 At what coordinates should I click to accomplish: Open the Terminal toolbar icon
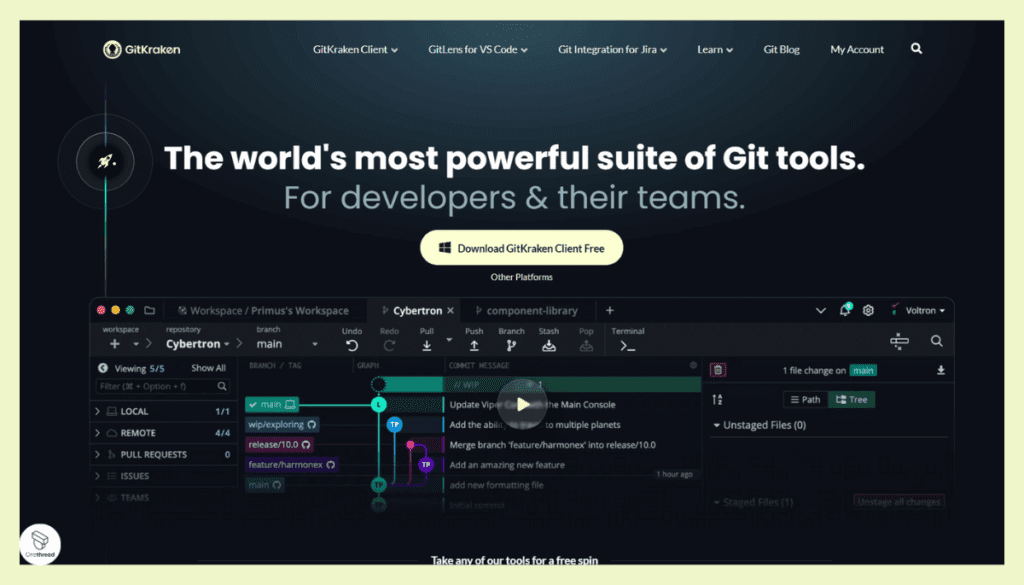[x=628, y=346]
